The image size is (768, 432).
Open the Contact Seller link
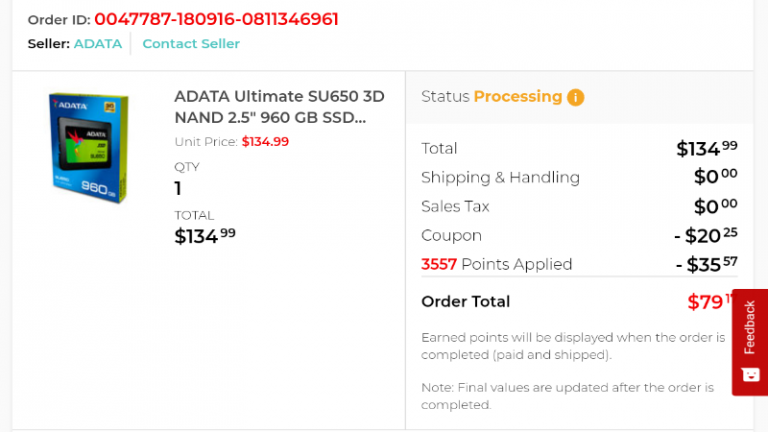pyautogui.click(x=191, y=44)
